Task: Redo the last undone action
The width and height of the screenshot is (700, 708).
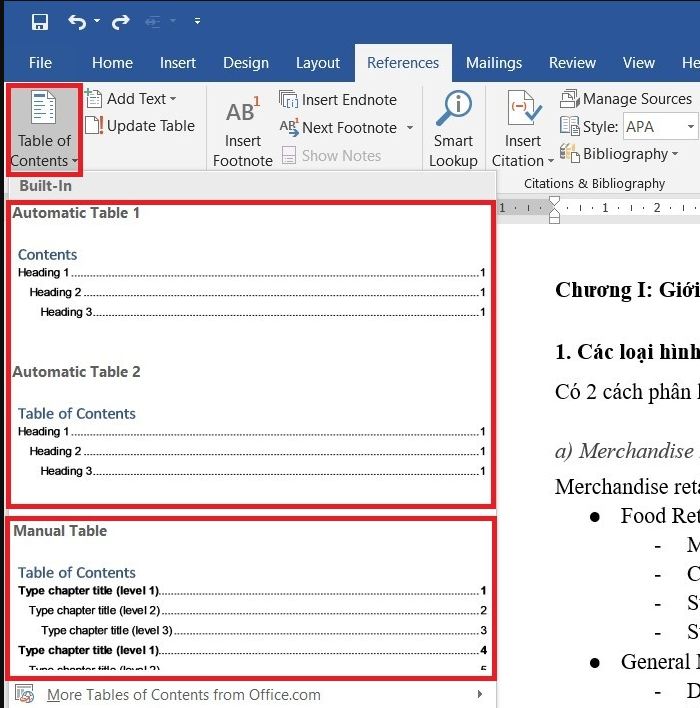Action: point(120,22)
